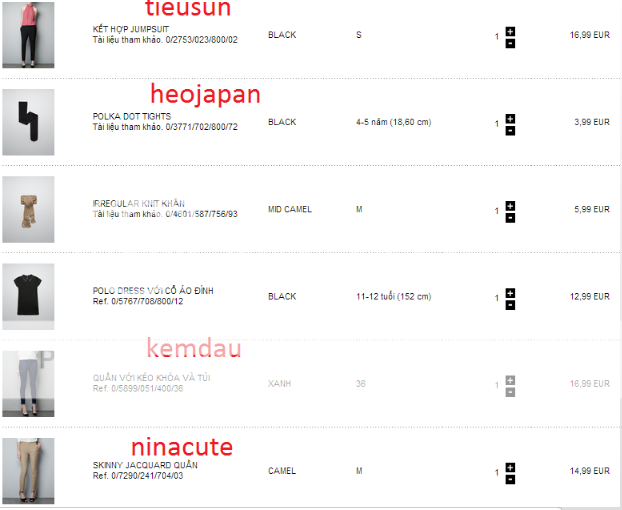The height and width of the screenshot is (510, 622).
Task: View the camel knit scarf thumbnail
Action: click(28, 209)
